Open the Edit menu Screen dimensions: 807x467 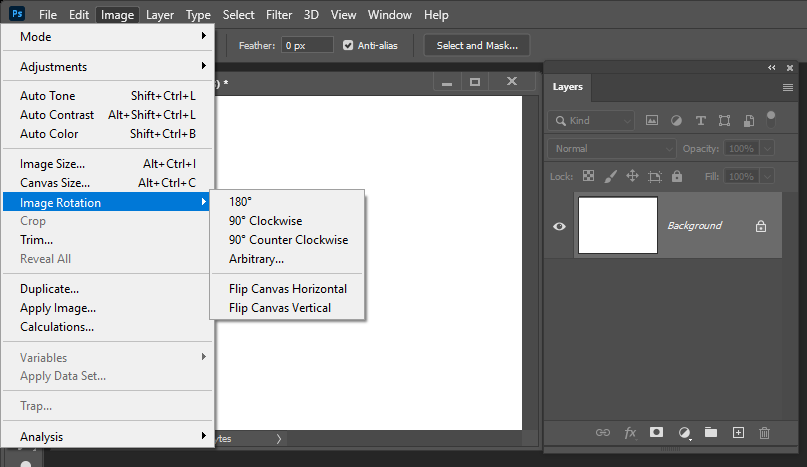pos(79,15)
